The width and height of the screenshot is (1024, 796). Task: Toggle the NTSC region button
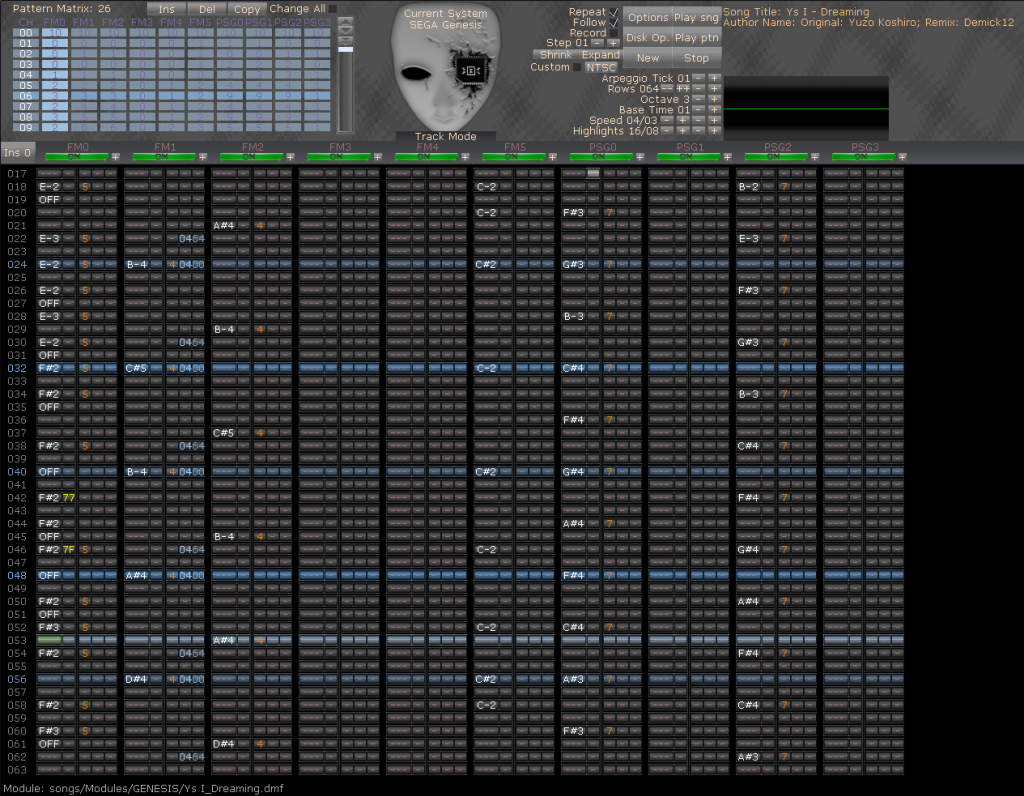coord(601,67)
